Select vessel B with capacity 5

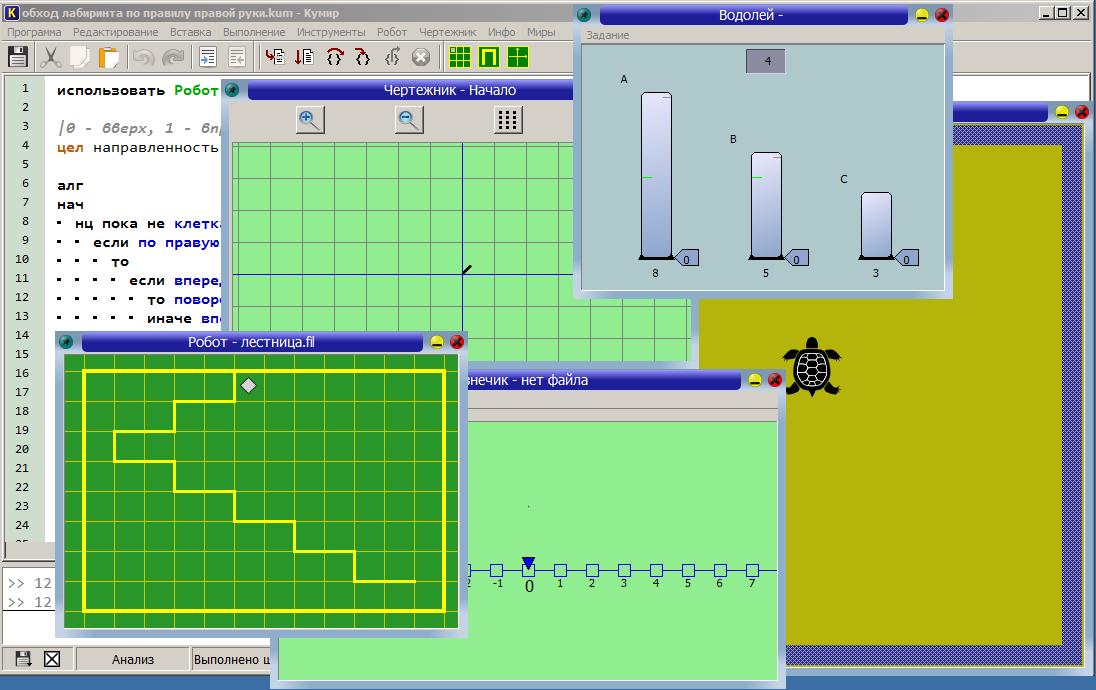click(x=766, y=206)
